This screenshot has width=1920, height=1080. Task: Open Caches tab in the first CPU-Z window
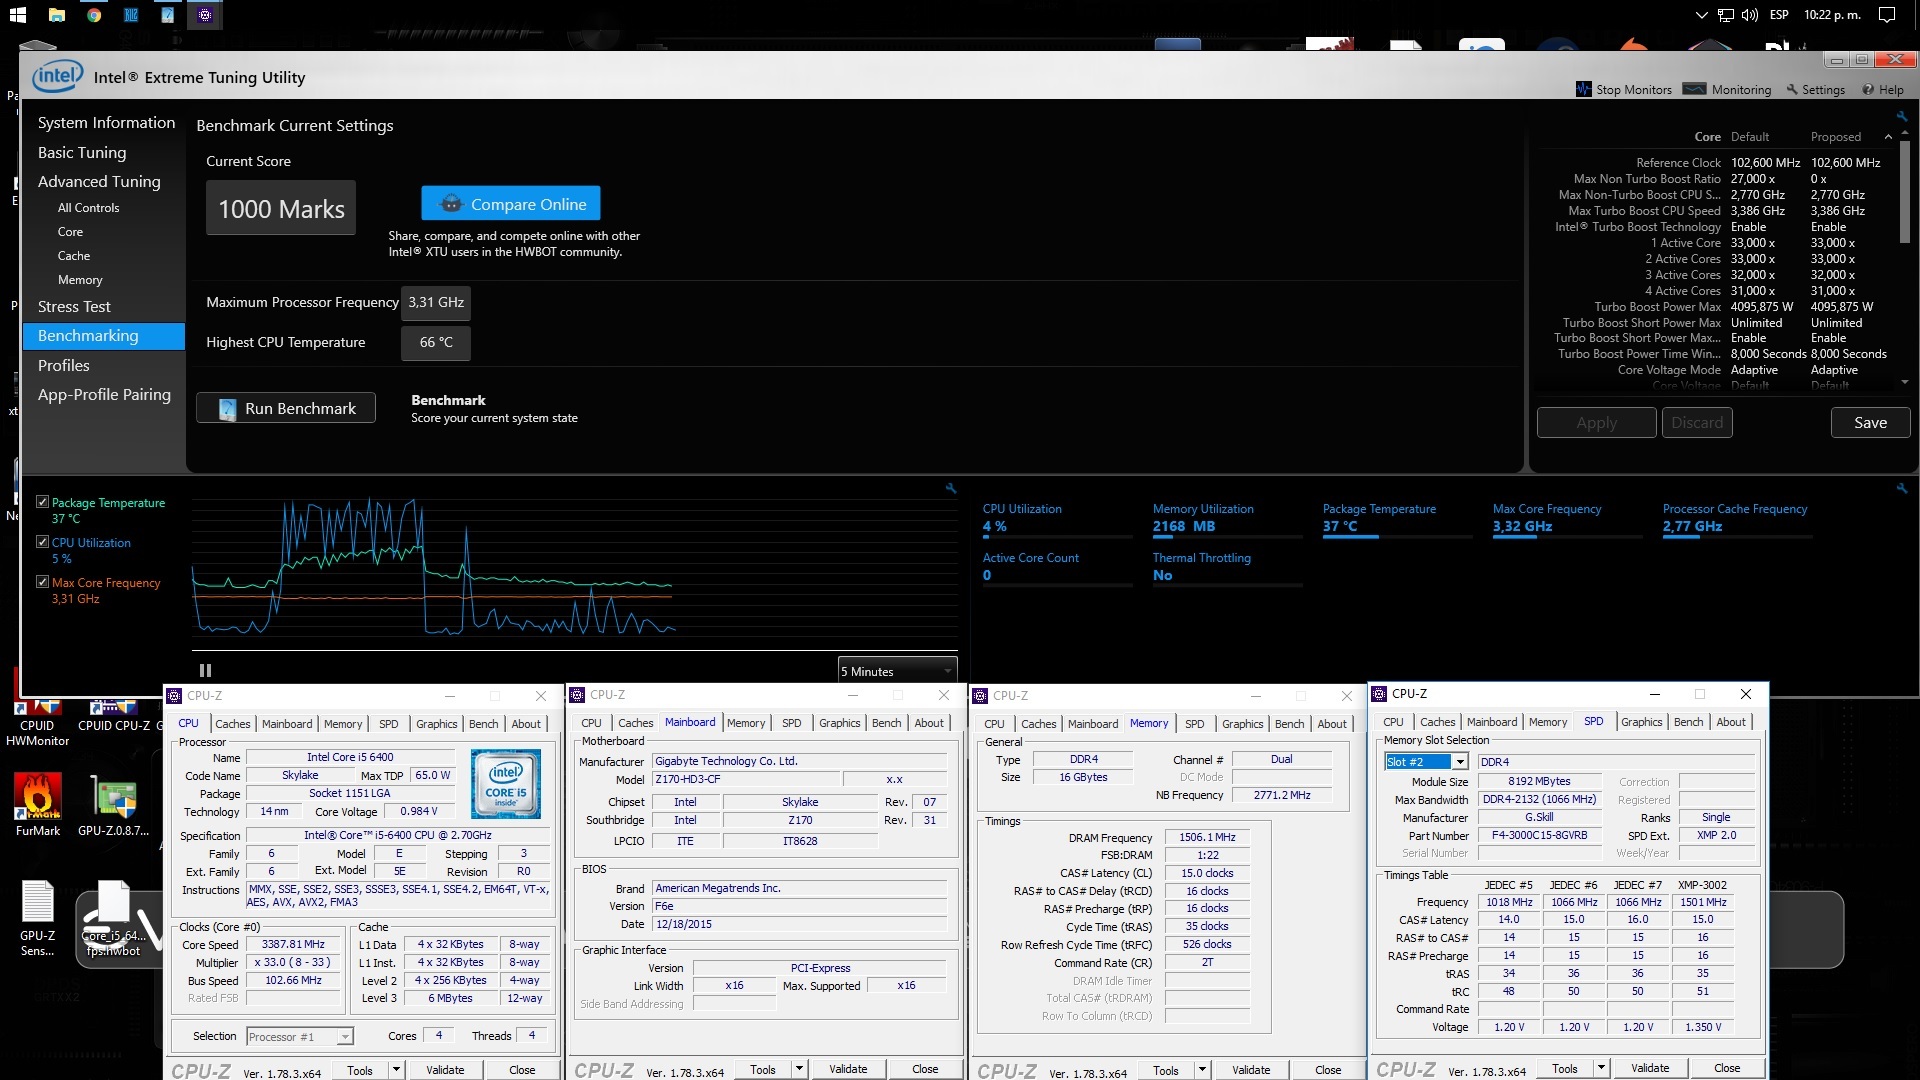click(x=232, y=724)
